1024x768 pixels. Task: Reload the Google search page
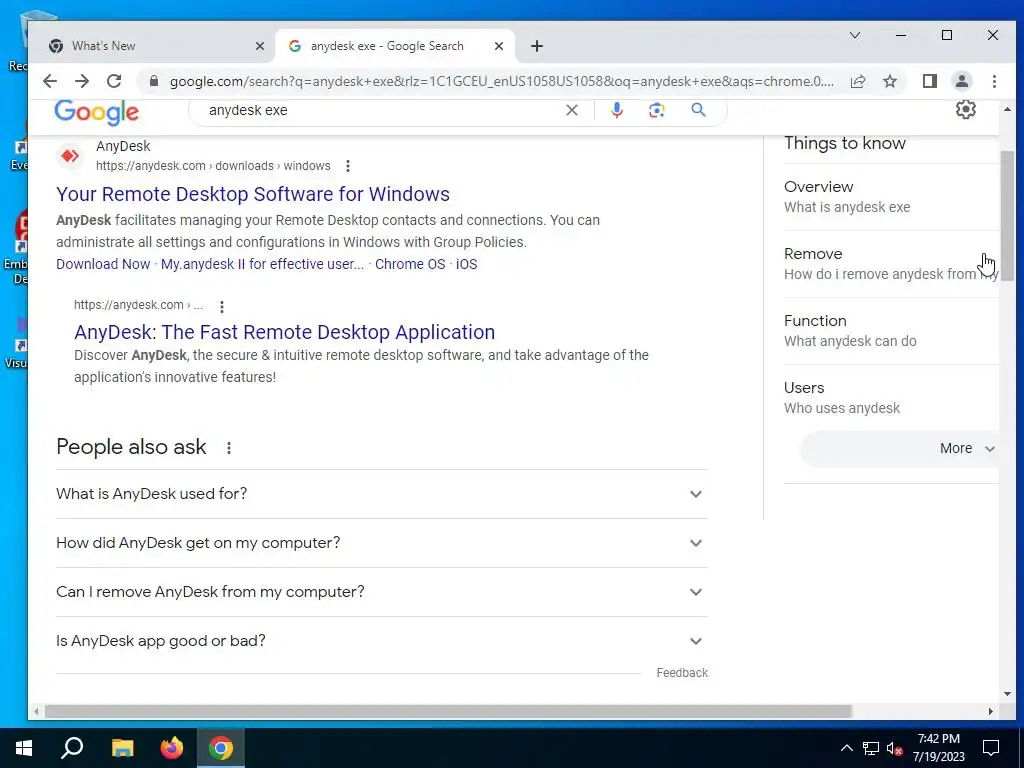114,81
